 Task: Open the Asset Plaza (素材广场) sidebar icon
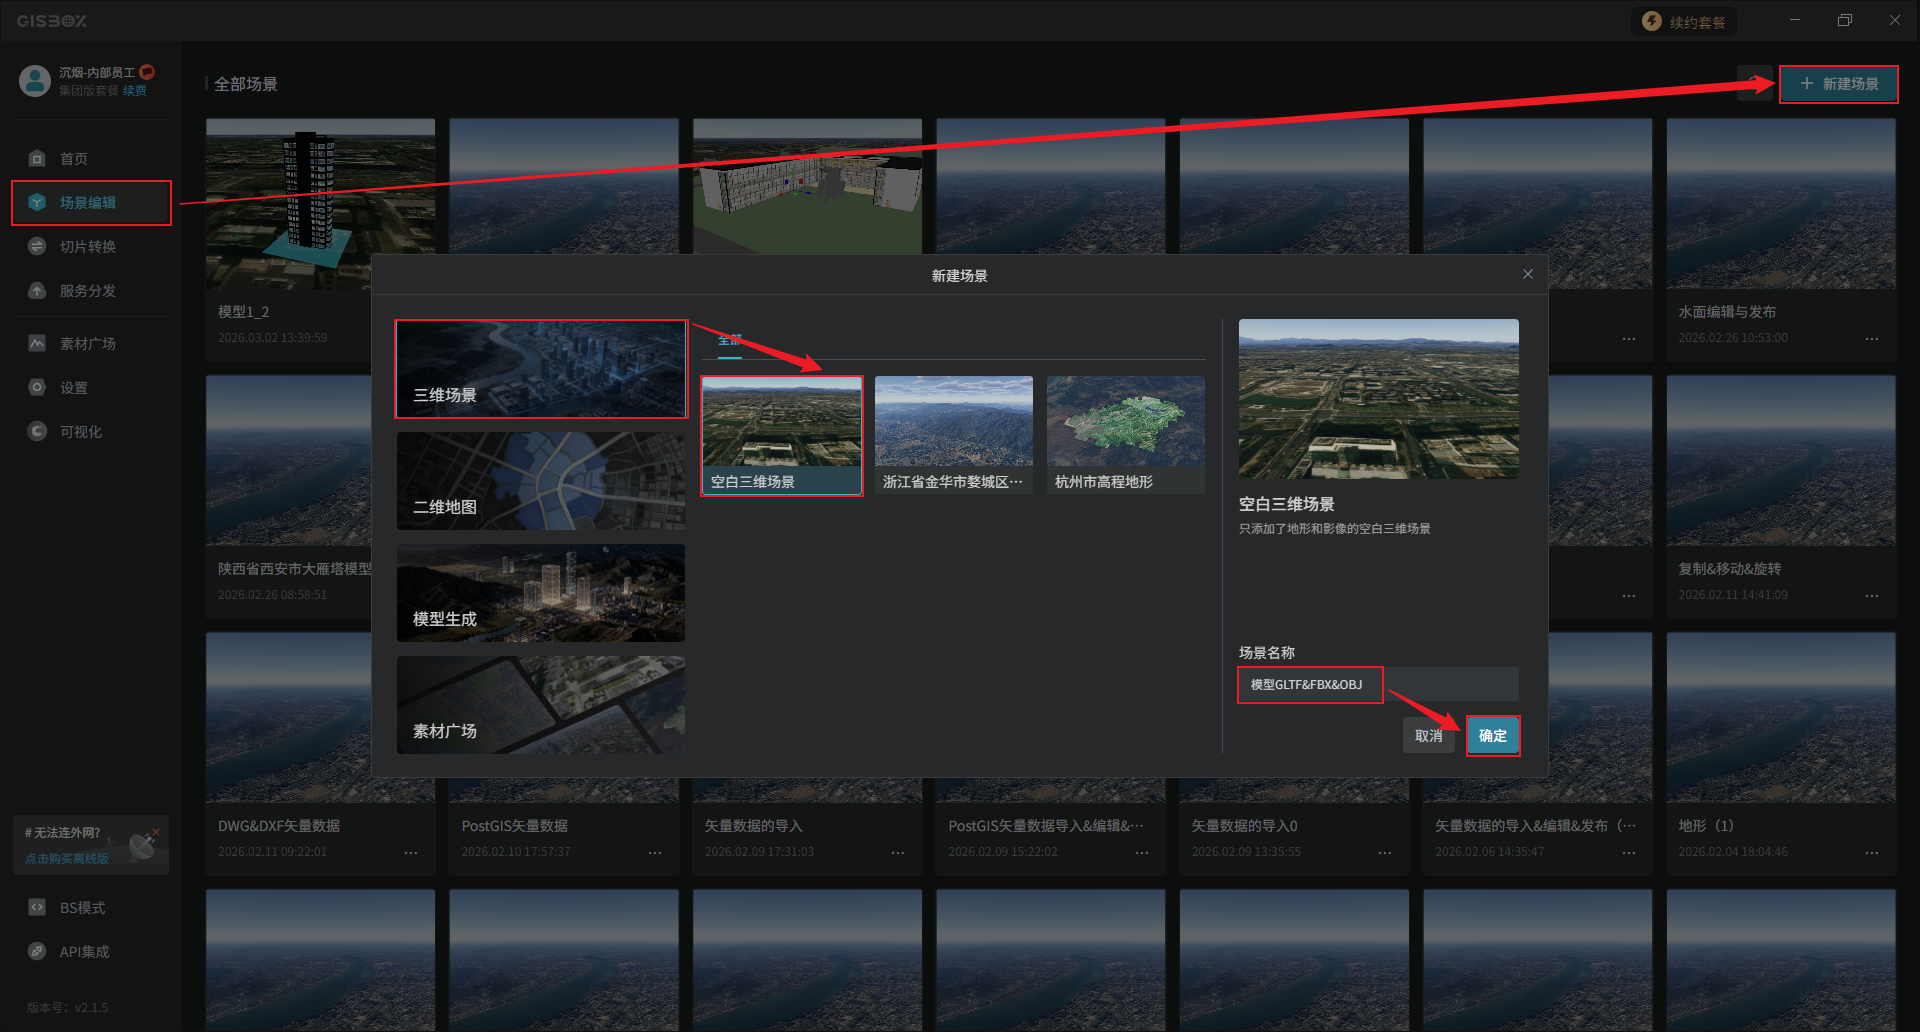(x=37, y=344)
